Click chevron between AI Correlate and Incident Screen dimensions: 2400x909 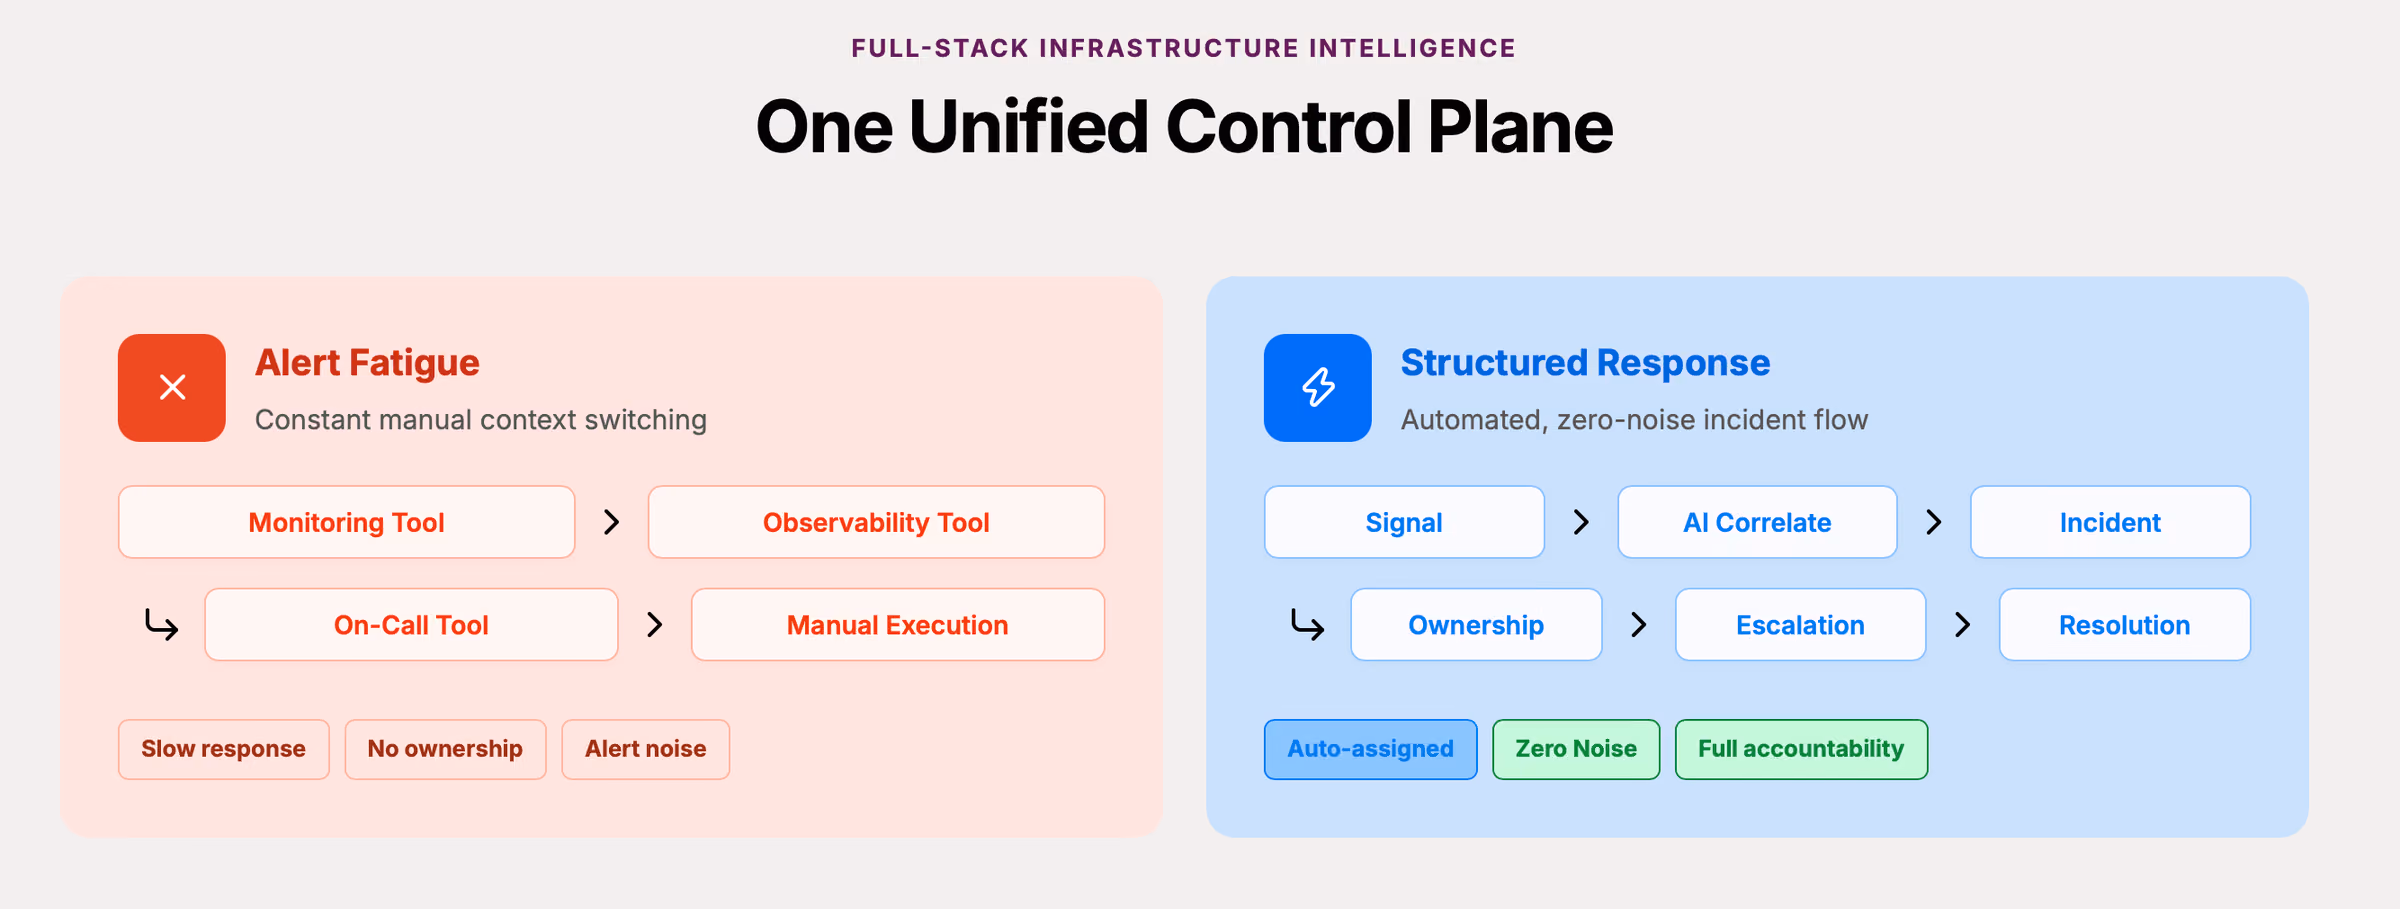pyautogui.click(x=1934, y=522)
